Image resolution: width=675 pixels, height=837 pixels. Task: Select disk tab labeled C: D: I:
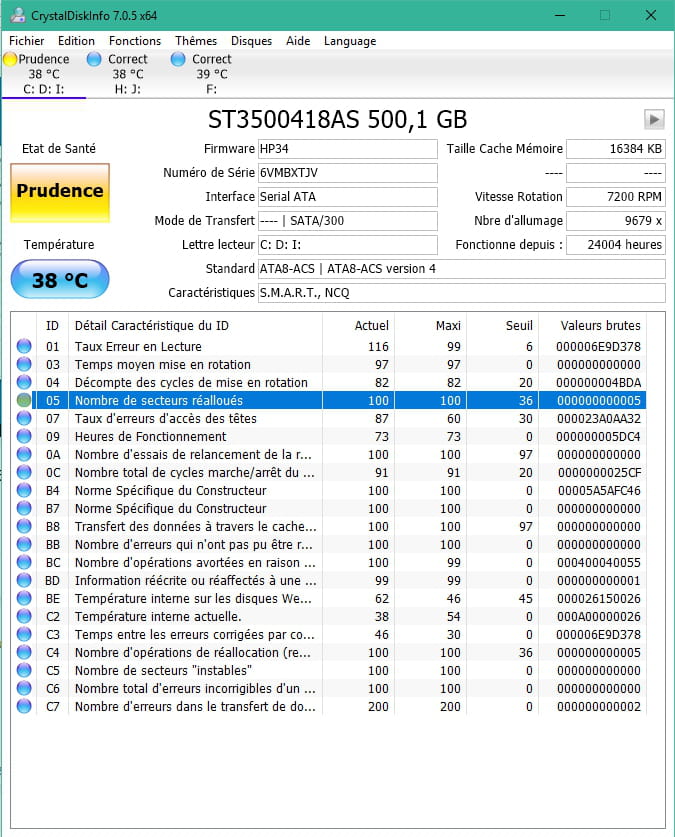coord(44,74)
